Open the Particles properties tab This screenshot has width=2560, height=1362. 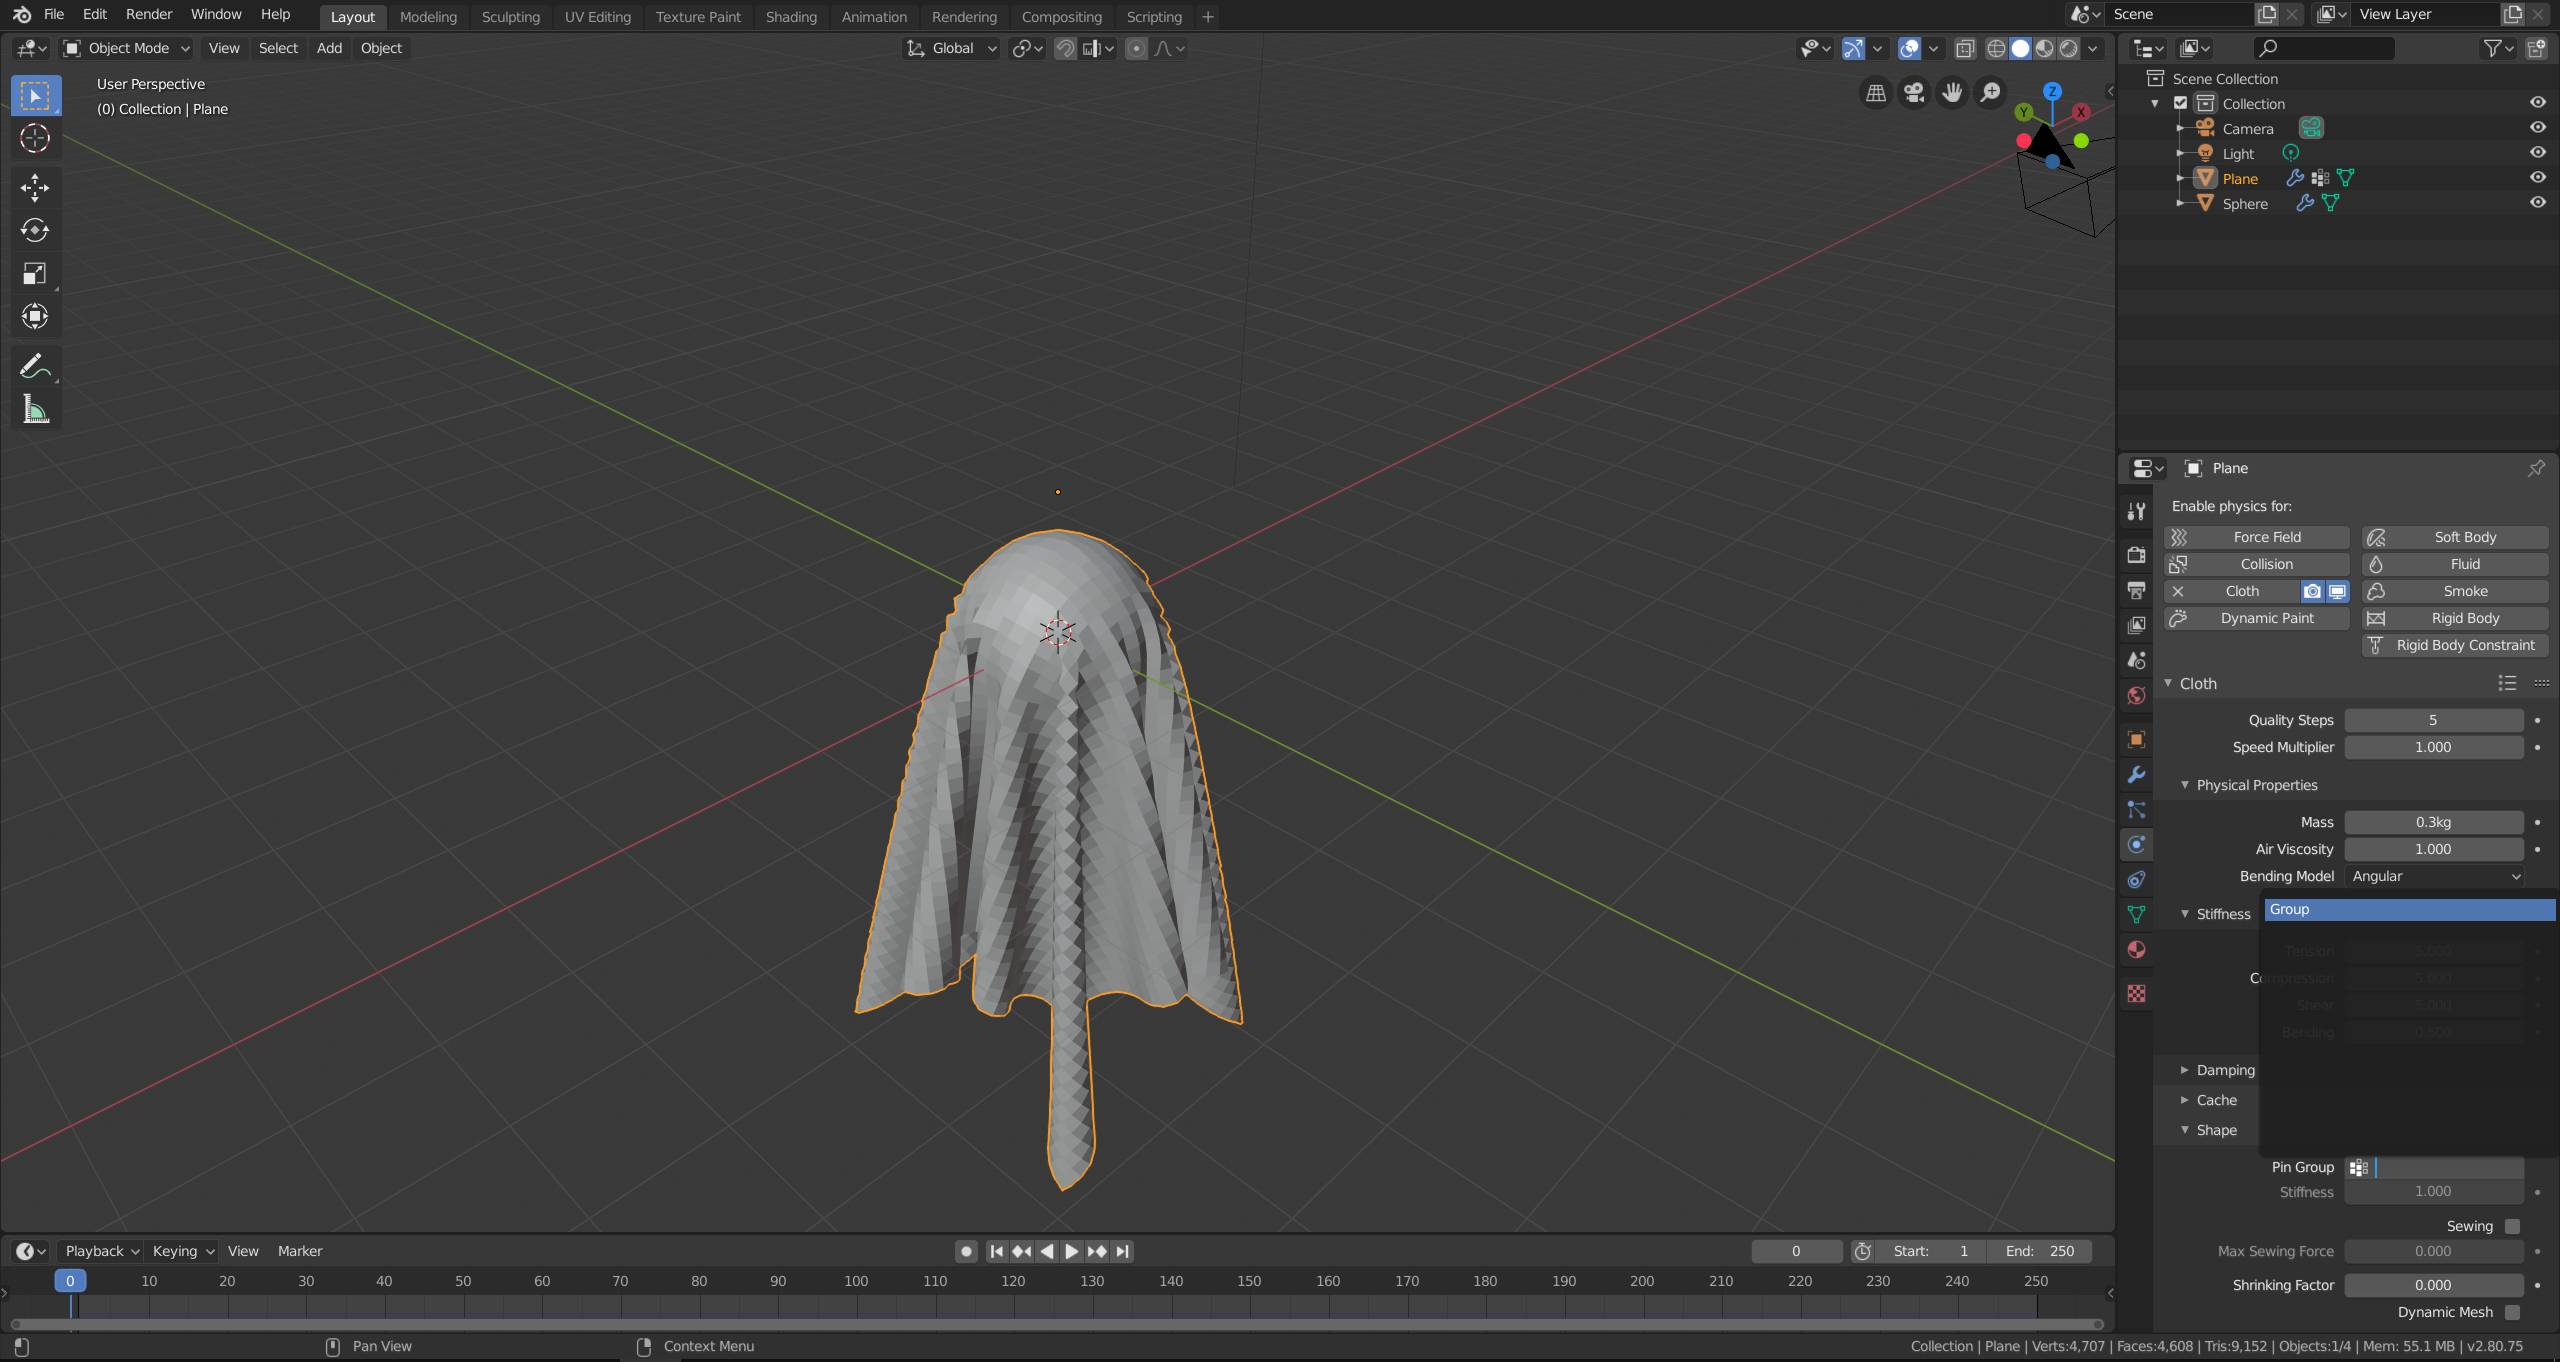[2136, 810]
